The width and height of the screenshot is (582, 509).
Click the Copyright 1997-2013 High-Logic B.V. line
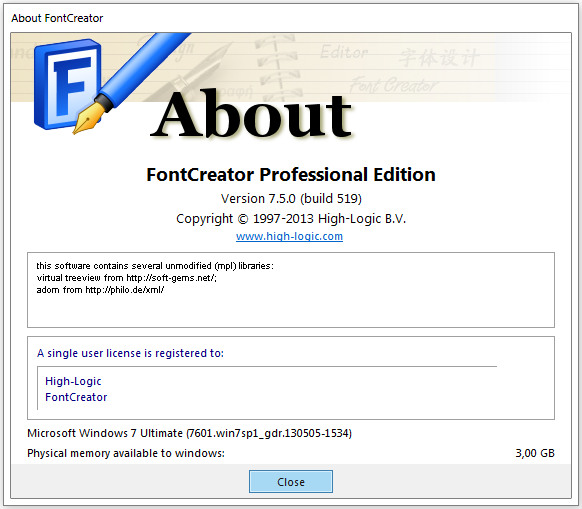(291, 219)
